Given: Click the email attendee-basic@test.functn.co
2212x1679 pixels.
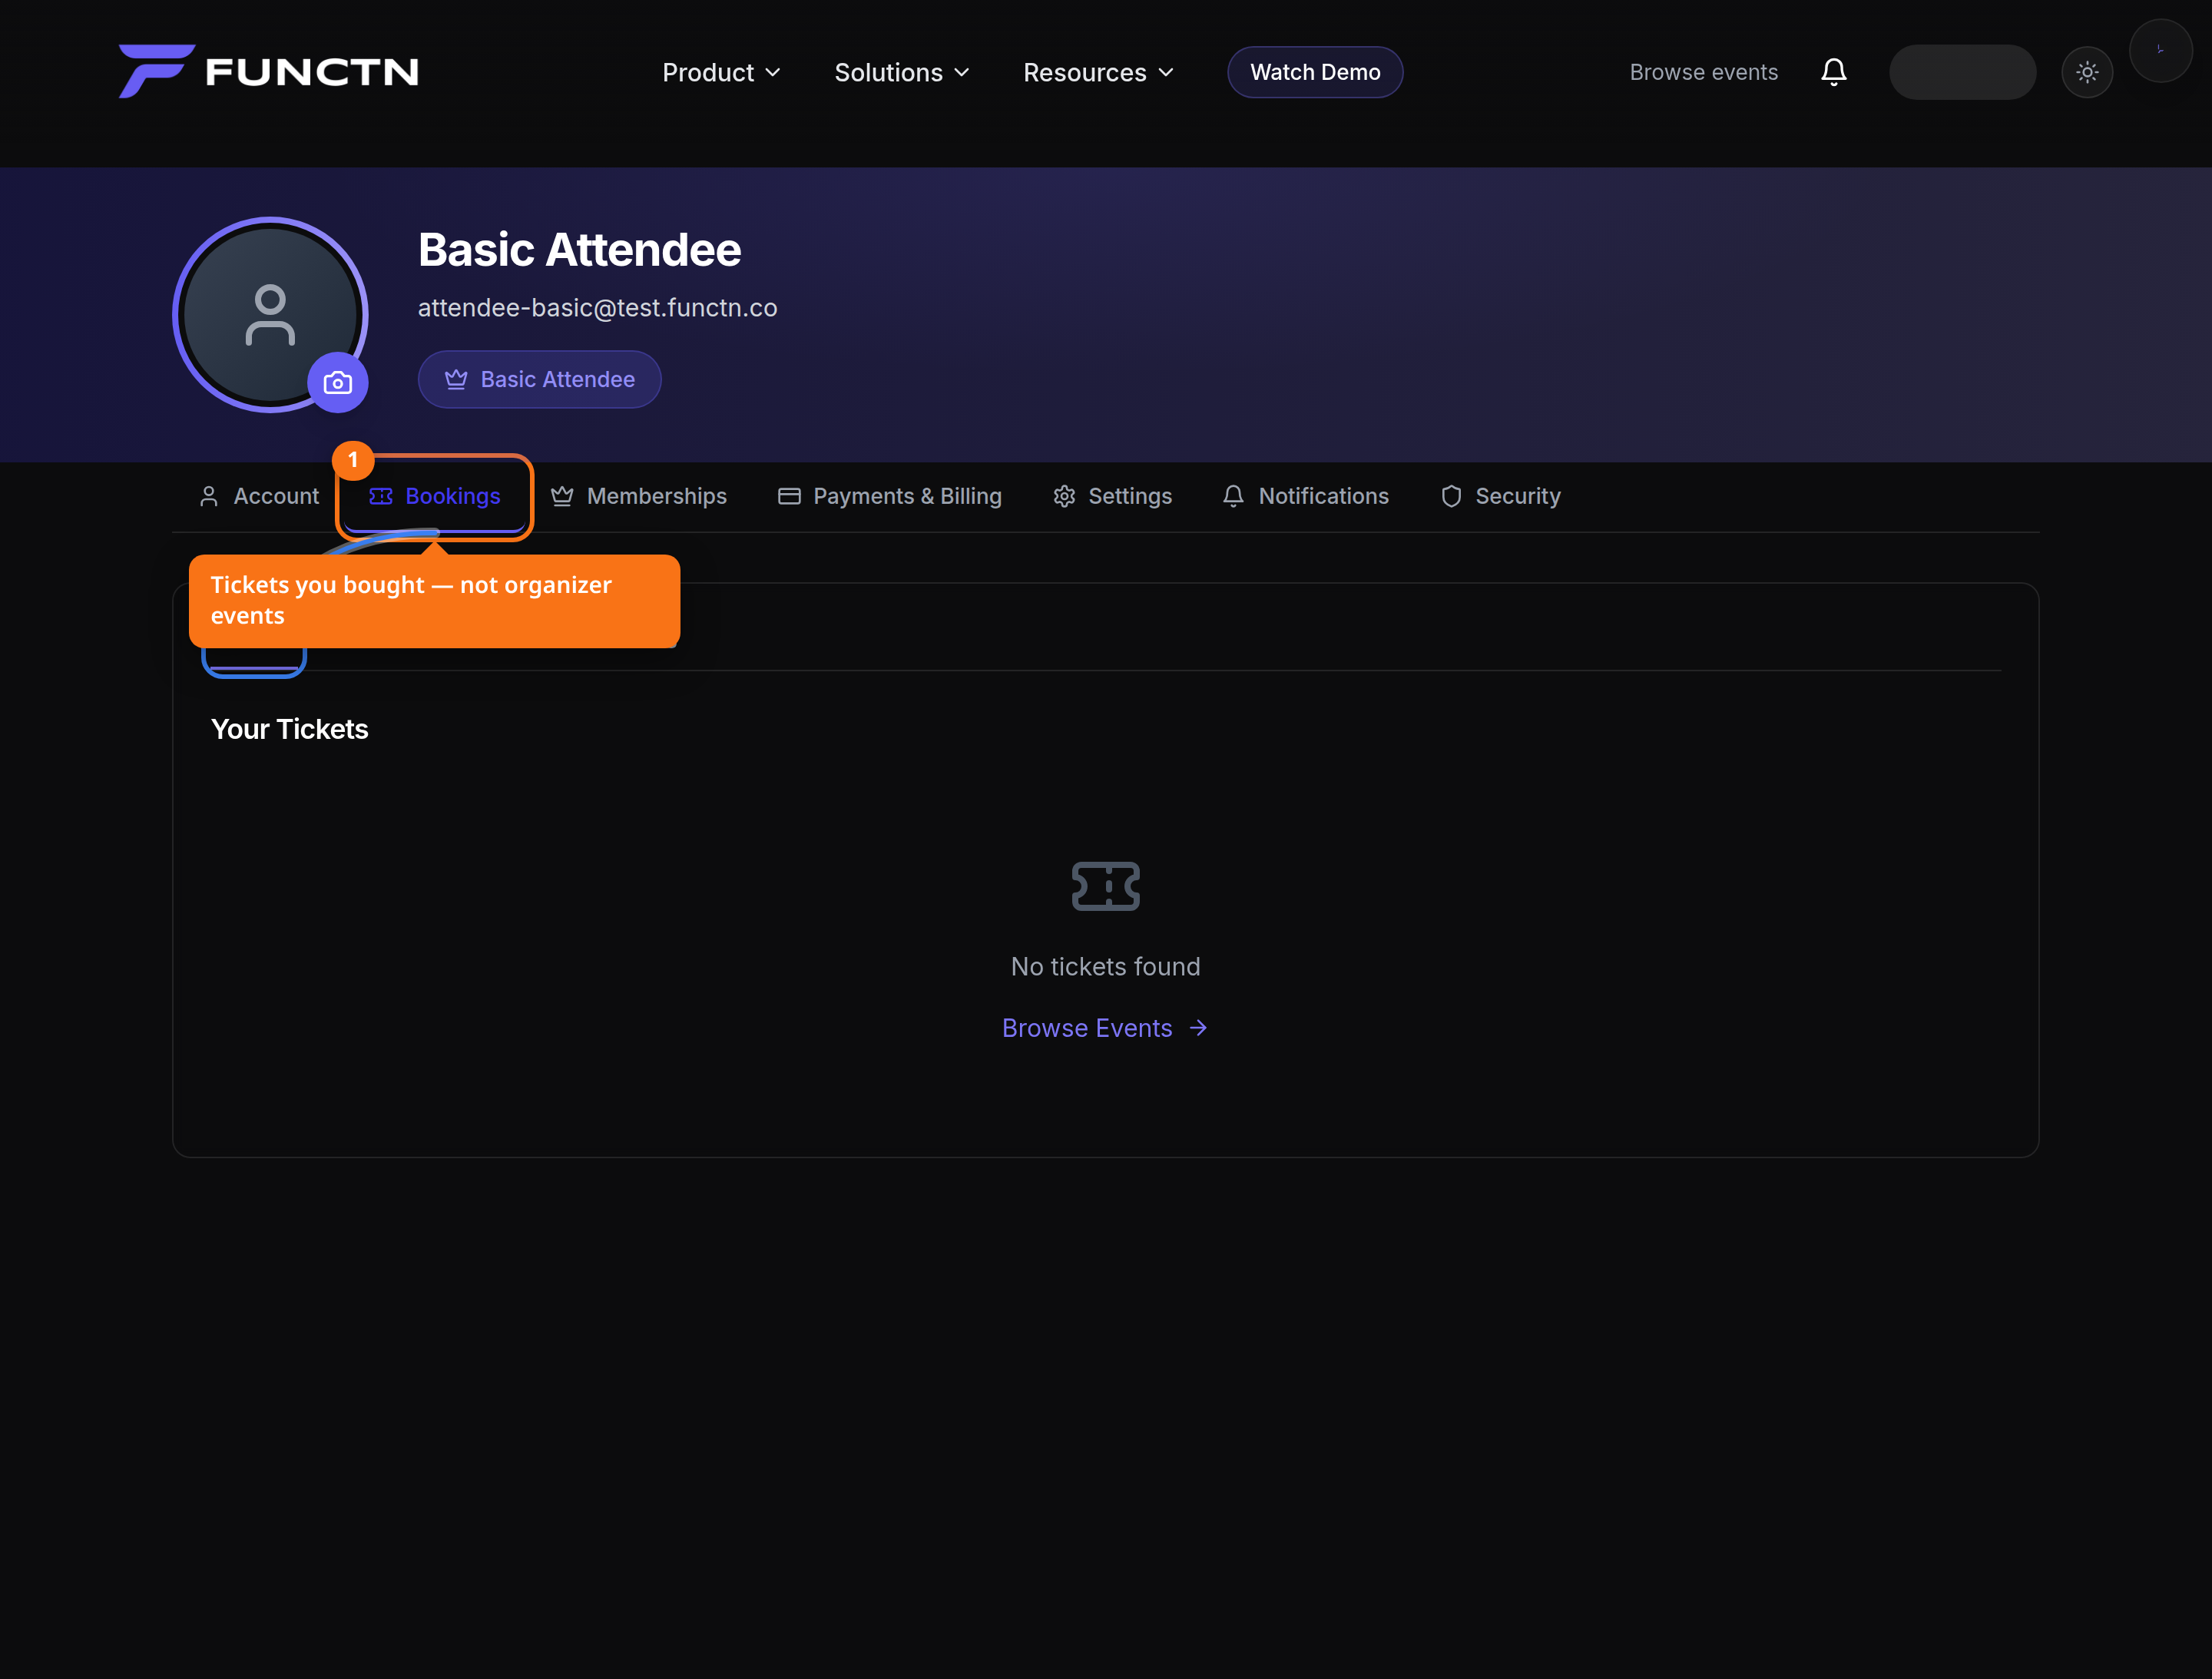Looking at the screenshot, I should pos(597,308).
